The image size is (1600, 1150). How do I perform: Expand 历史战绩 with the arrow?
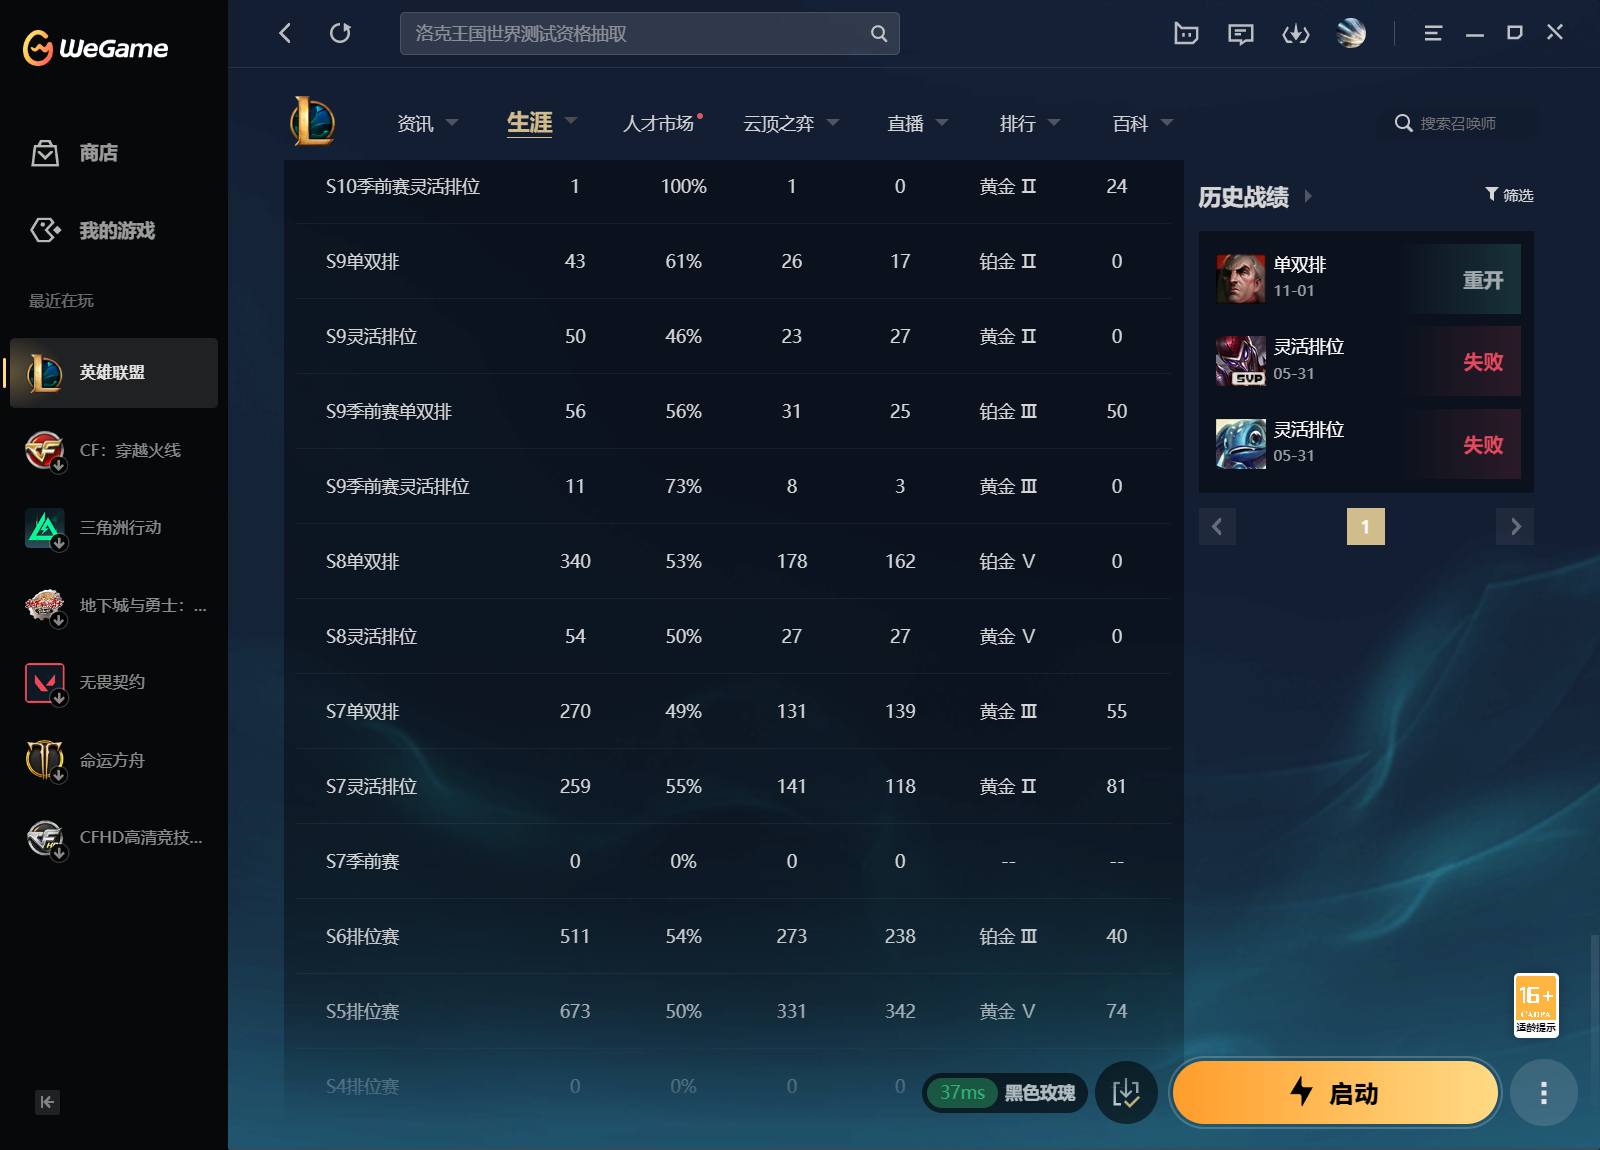(x=1308, y=197)
